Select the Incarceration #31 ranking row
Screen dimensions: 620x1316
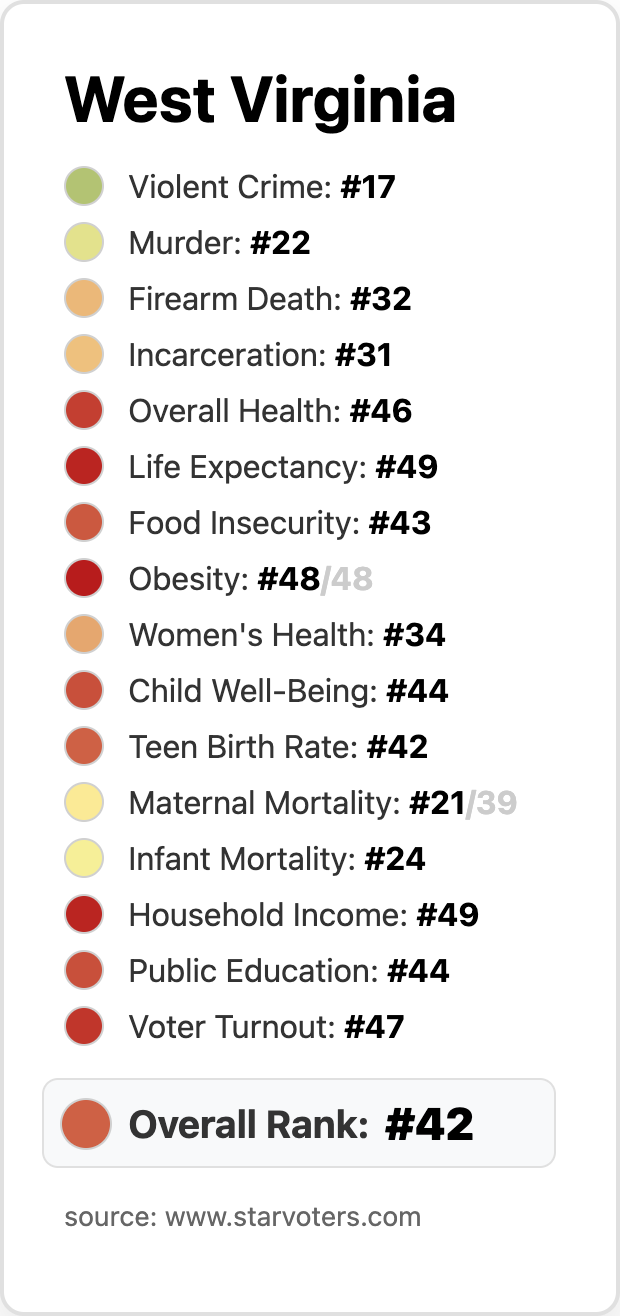click(x=260, y=355)
